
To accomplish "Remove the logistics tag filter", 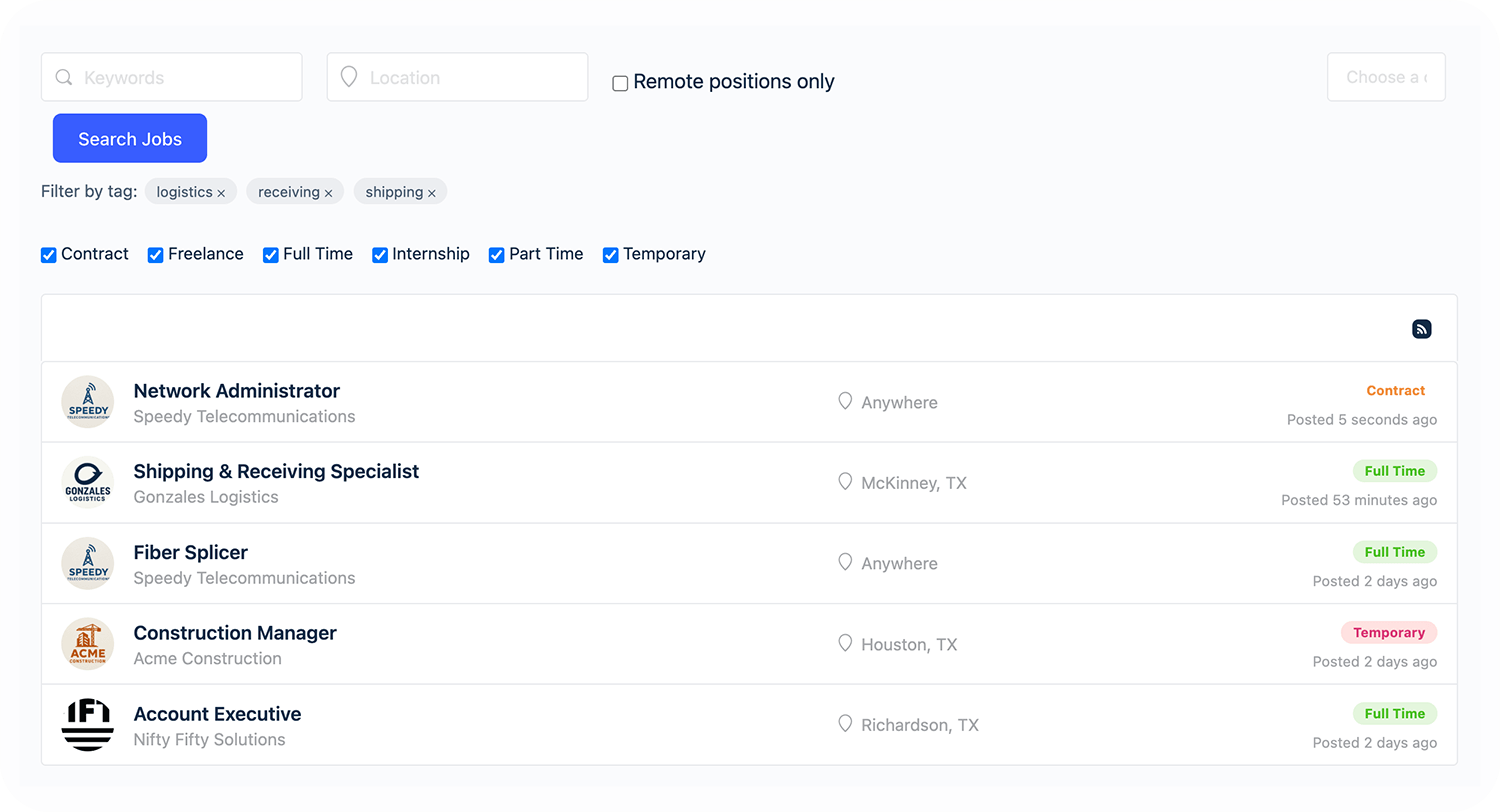I will pos(221,193).
